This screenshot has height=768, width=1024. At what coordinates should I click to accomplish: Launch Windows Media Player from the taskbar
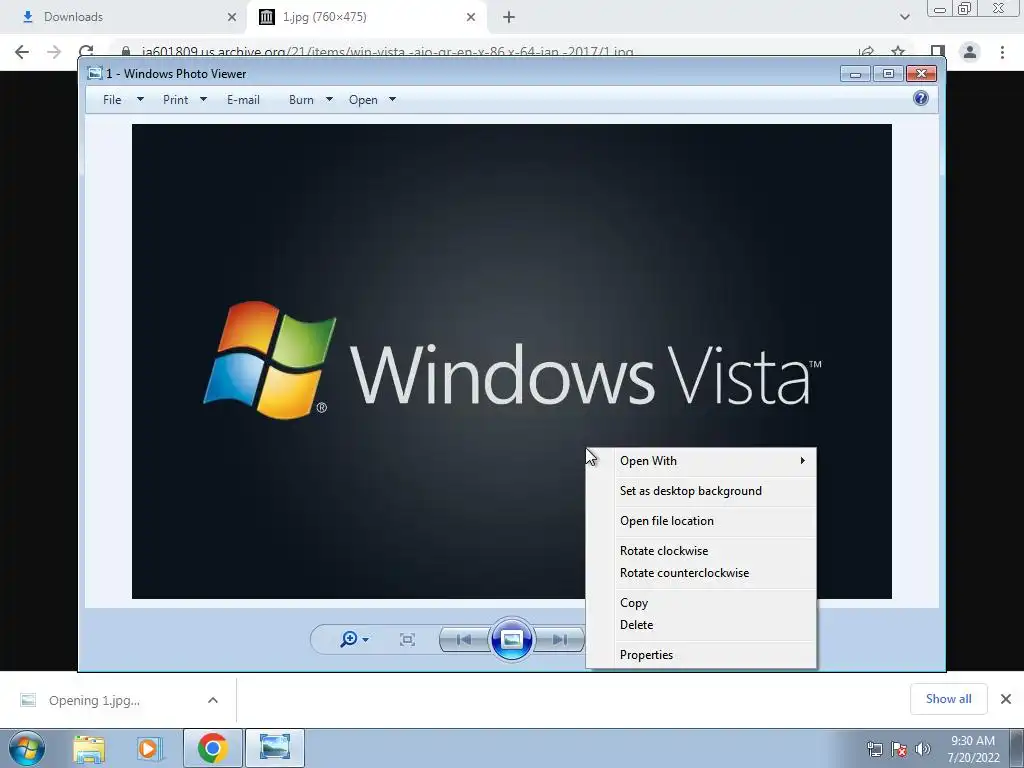(148, 748)
